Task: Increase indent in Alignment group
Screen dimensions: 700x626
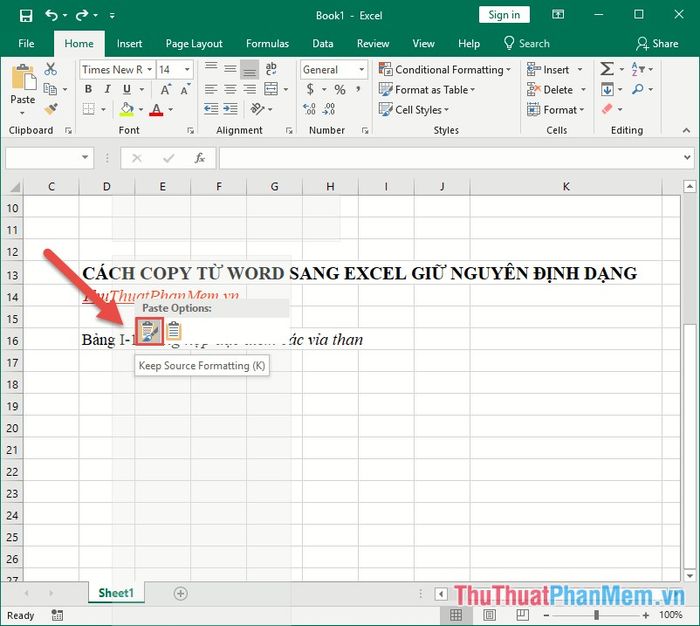Action: point(230,109)
